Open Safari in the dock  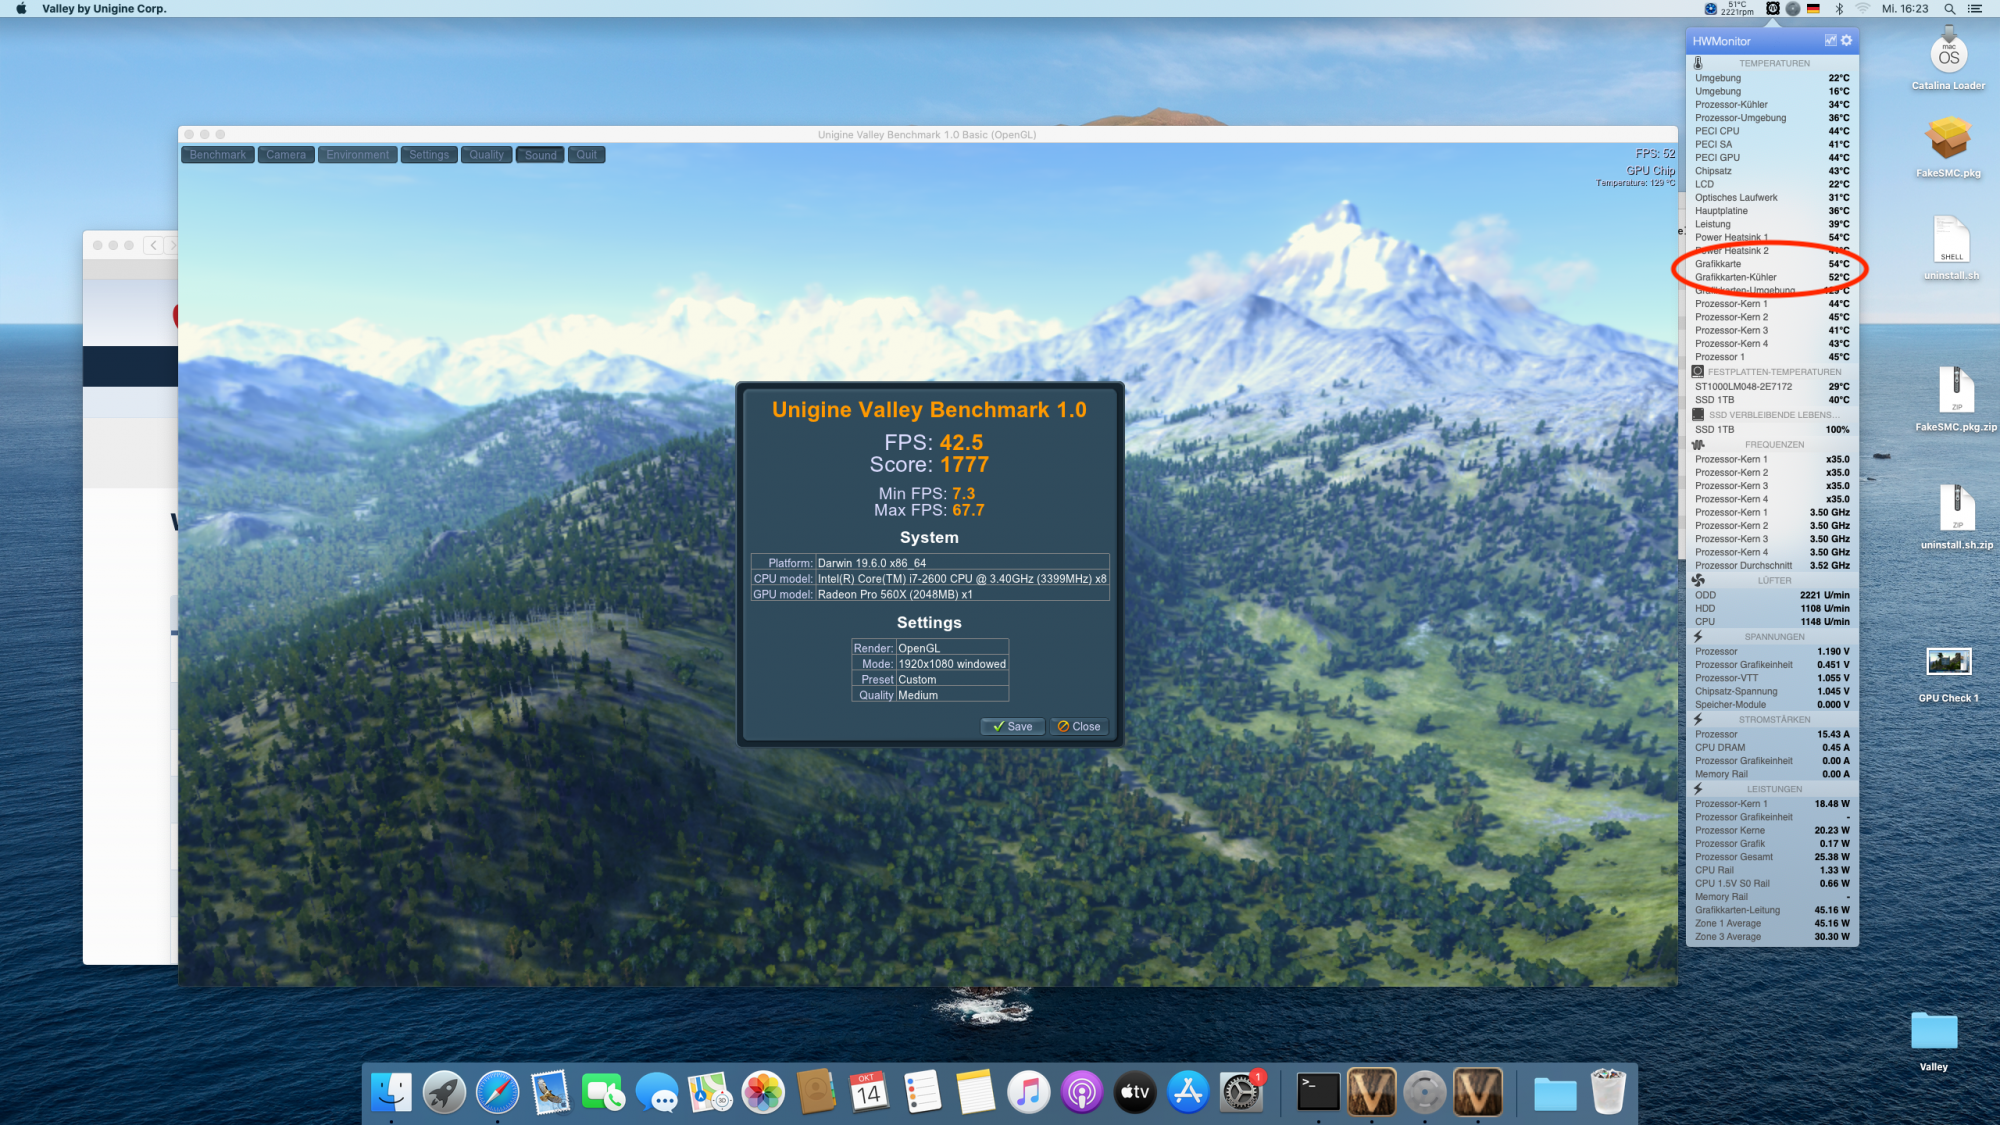[x=497, y=1092]
